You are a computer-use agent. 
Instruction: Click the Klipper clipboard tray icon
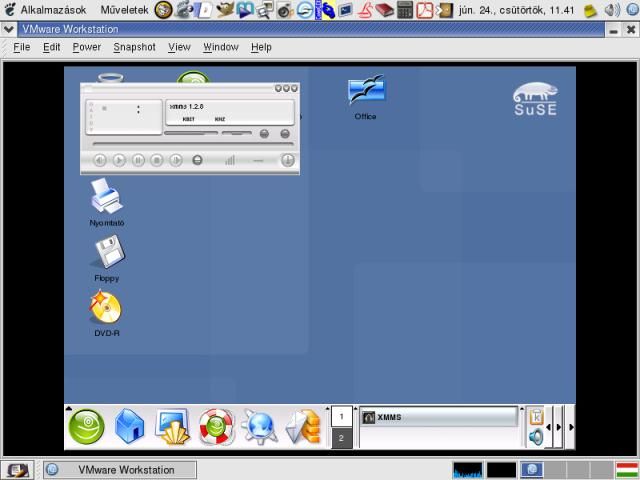[536, 417]
